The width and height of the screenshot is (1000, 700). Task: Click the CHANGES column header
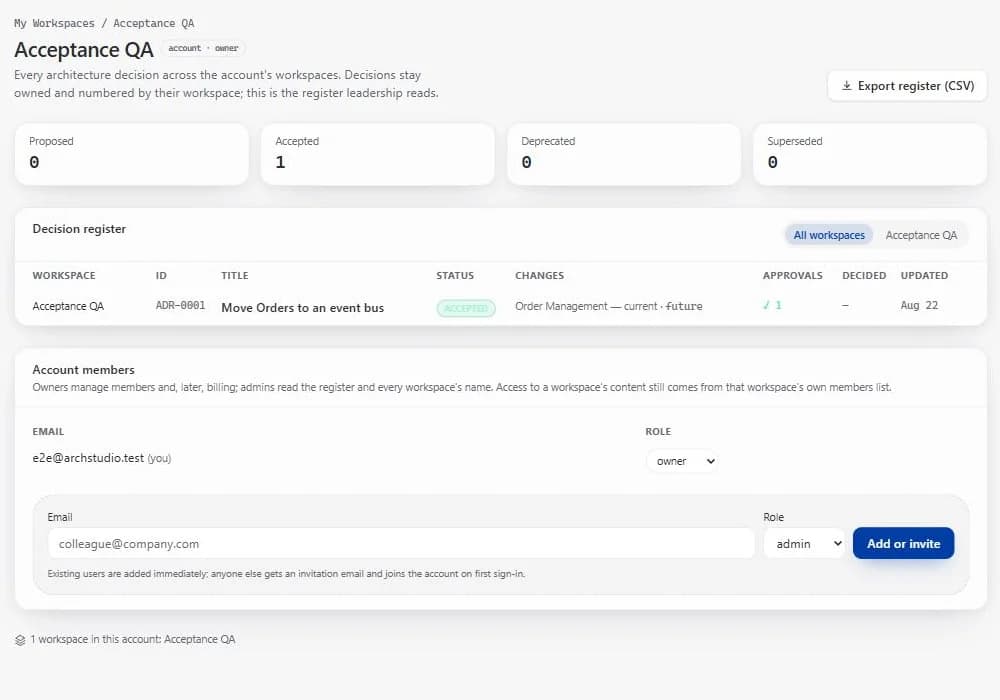pos(540,275)
